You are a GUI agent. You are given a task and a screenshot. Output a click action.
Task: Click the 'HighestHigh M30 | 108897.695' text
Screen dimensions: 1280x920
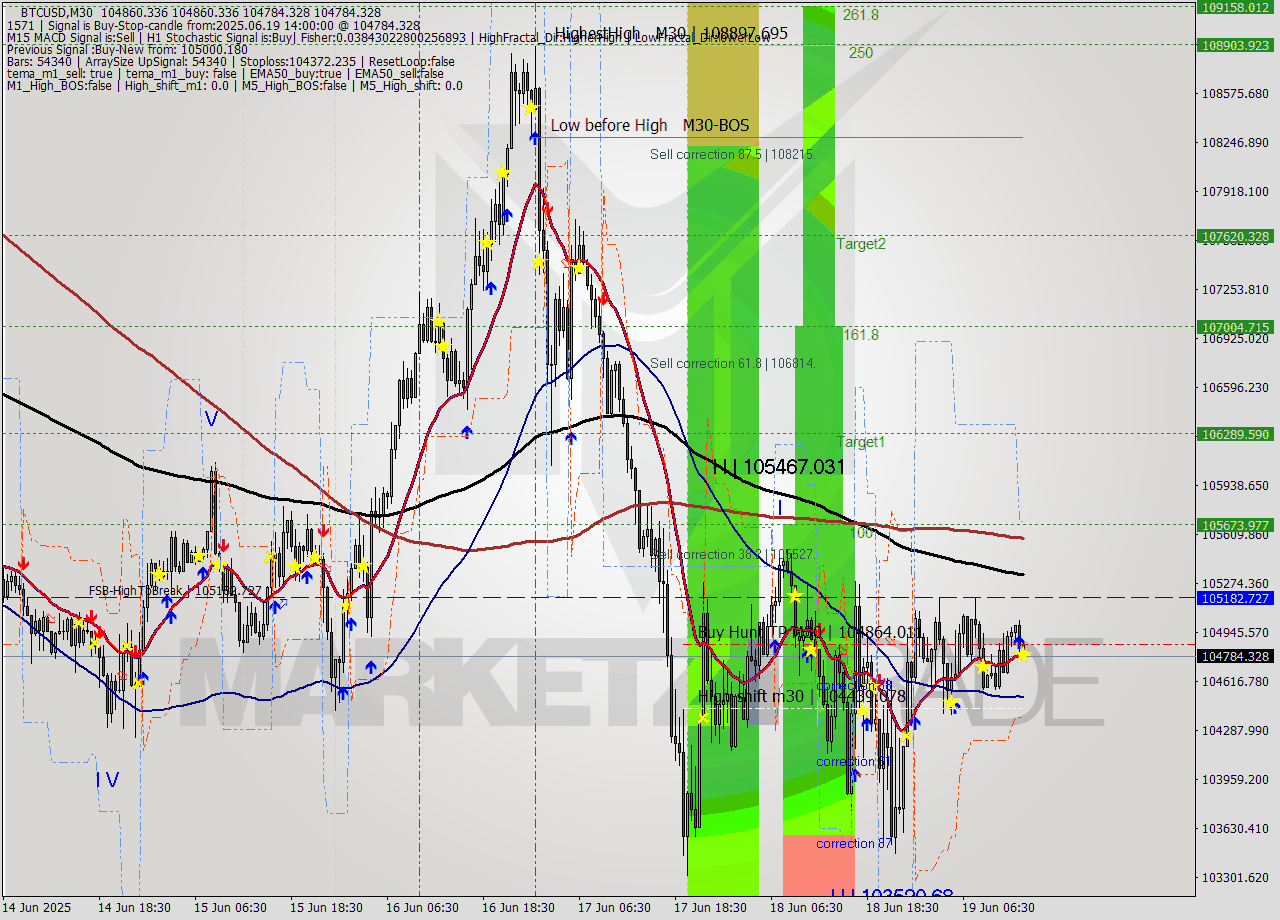pos(671,33)
